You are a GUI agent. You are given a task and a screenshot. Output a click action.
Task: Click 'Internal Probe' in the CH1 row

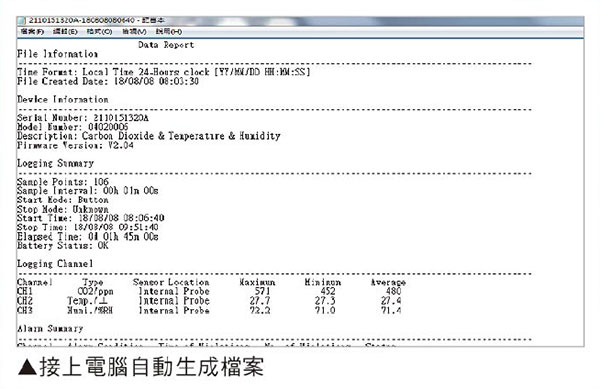174,291
